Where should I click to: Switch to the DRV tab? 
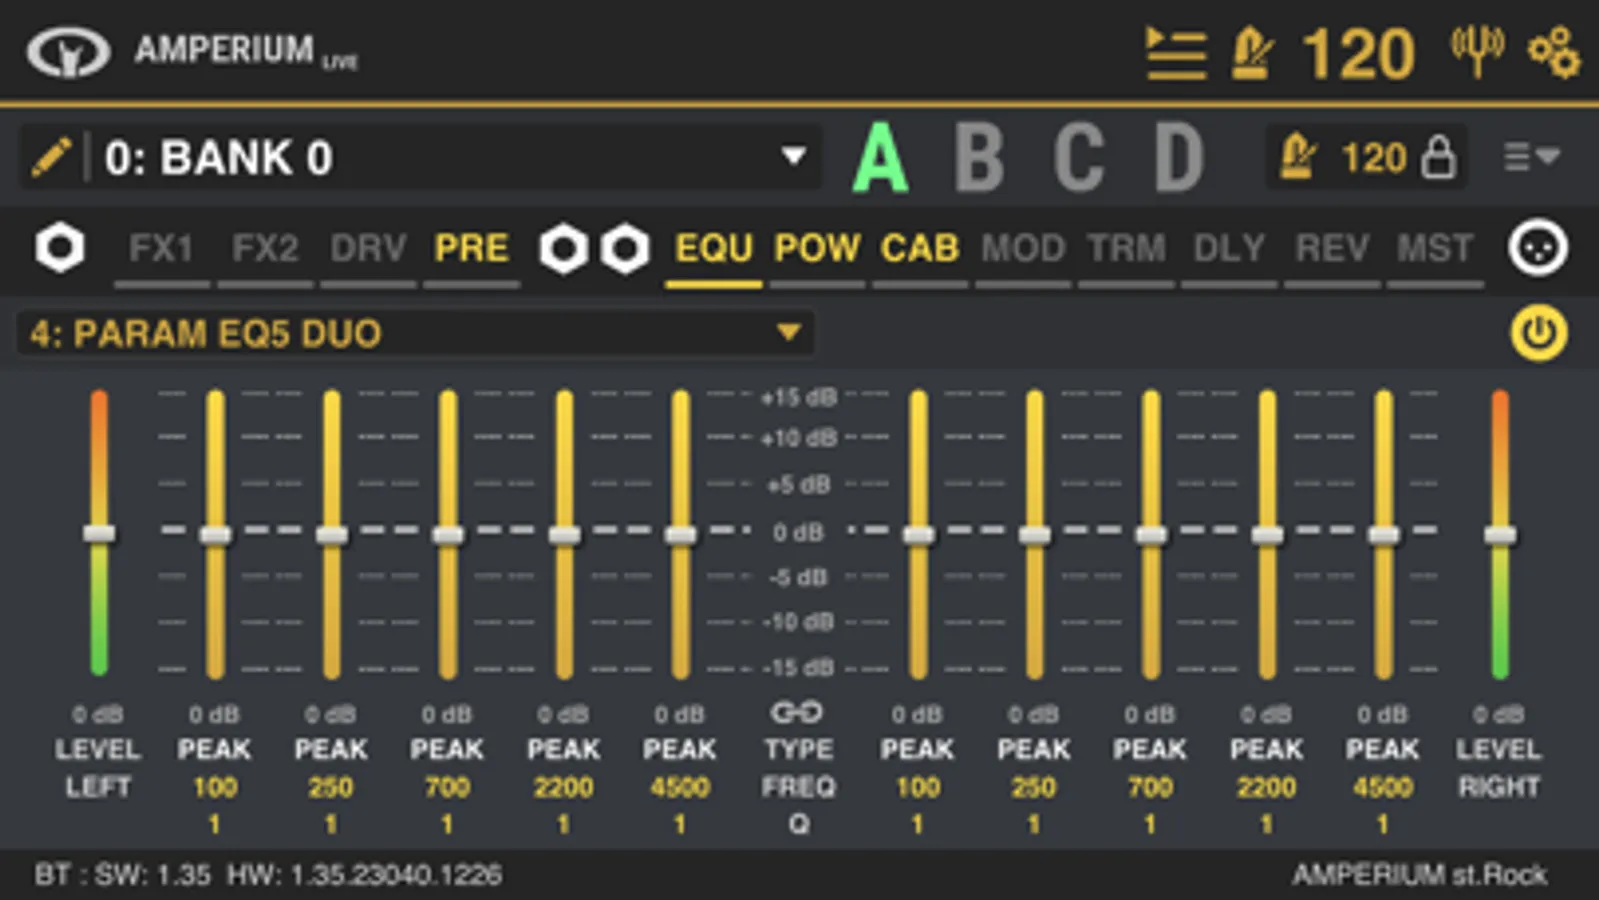click(368, 248)
